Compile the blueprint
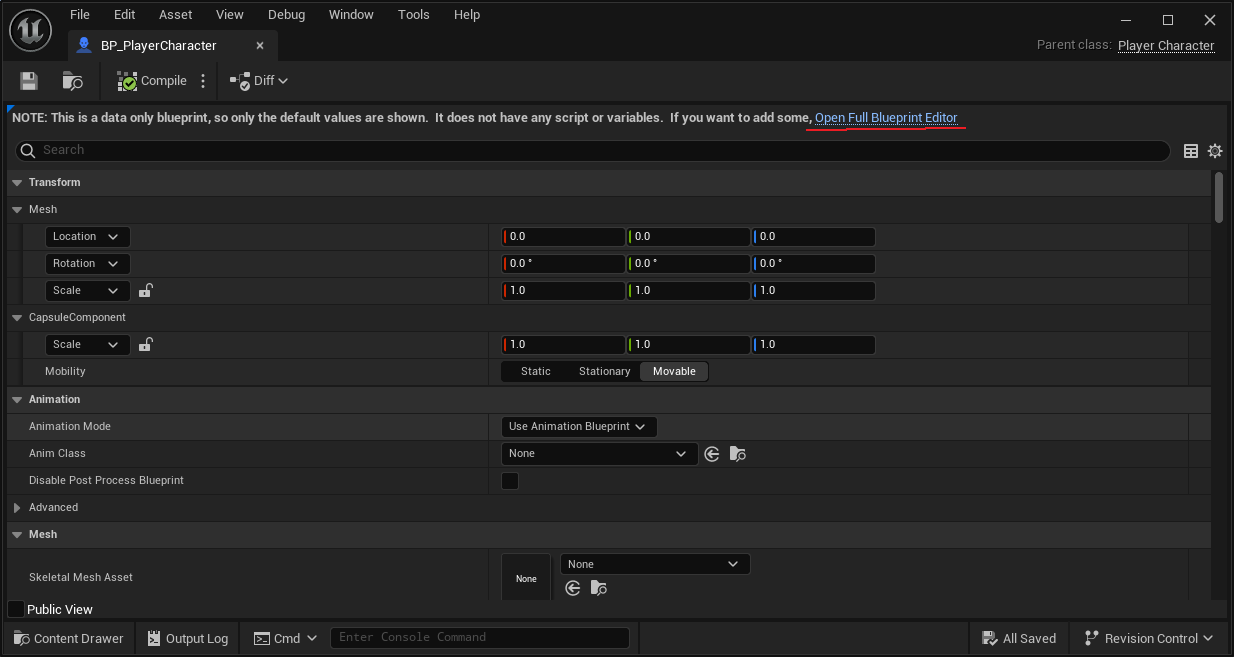 pyautogui.click(x=151, y=81)
